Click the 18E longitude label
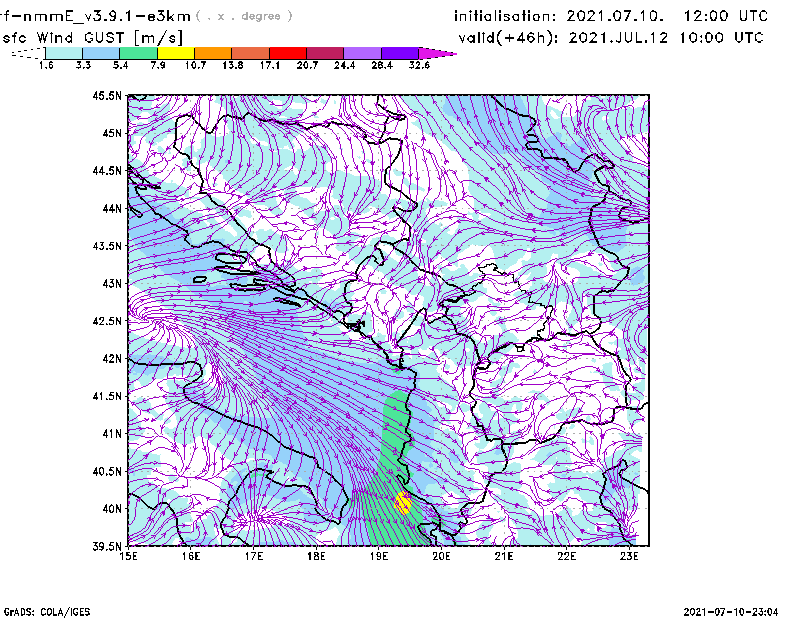The height and width of the screenshot is (618, 800). [316, 556]
